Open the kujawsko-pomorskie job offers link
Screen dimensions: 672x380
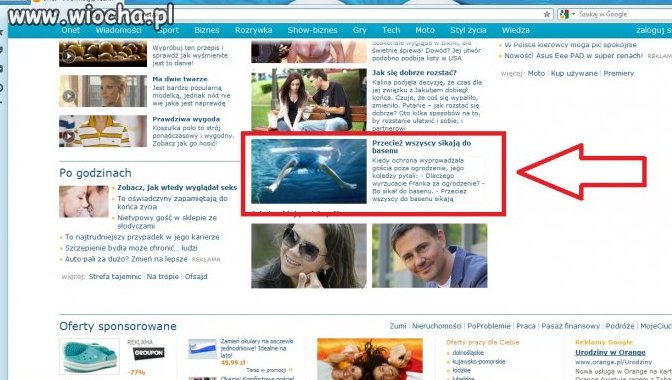coord(478,362)
